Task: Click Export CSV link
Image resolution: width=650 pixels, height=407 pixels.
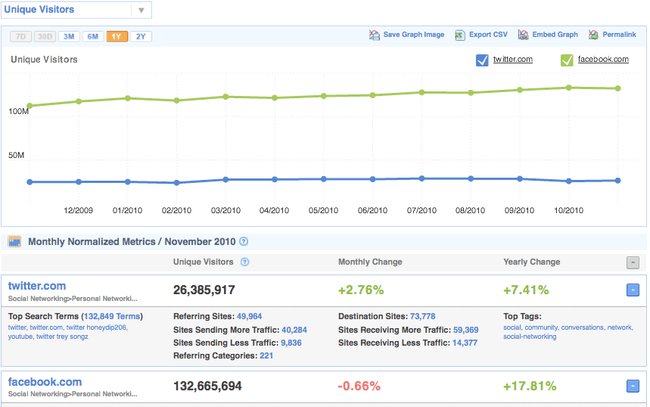Action: pyautogui.click(x=488, y=34)
